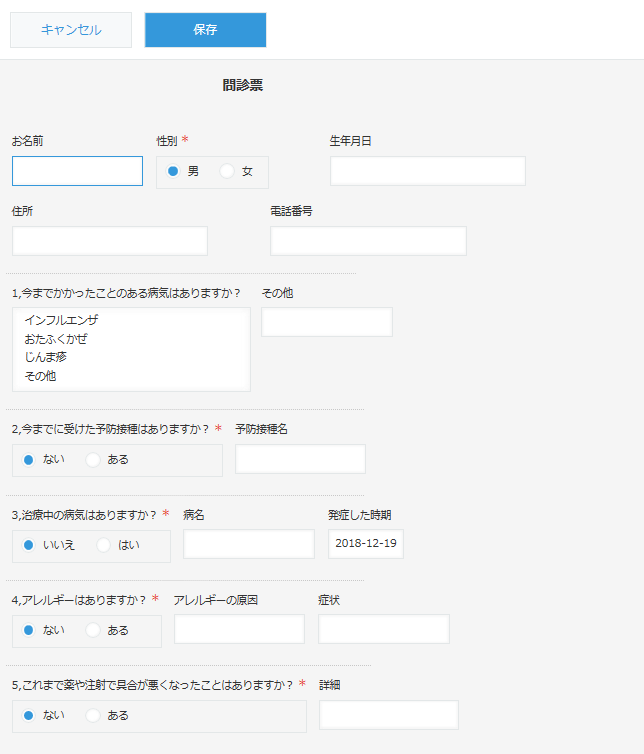Click the 予防接種名 input field
The height and width of the screenshot is (754, 644).
pyautogui.click(x=300, y=459)
